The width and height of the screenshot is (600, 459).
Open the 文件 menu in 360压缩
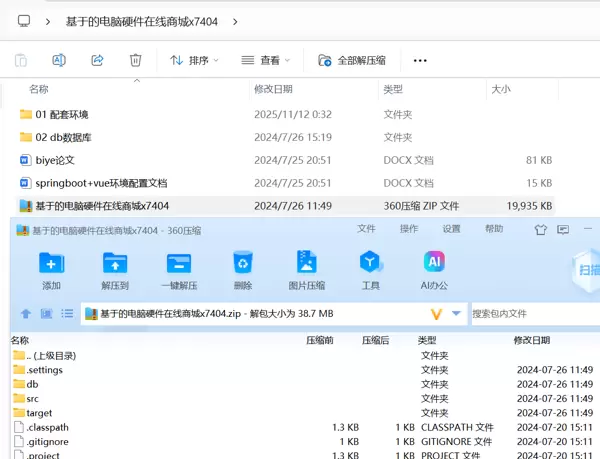[366, 229]
